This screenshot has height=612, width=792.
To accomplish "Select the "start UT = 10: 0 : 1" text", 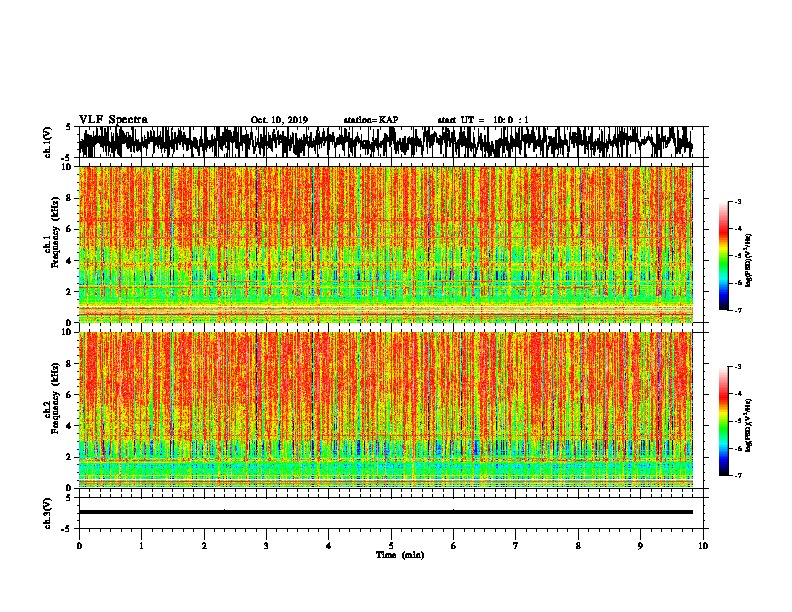I will coord(483,120).
